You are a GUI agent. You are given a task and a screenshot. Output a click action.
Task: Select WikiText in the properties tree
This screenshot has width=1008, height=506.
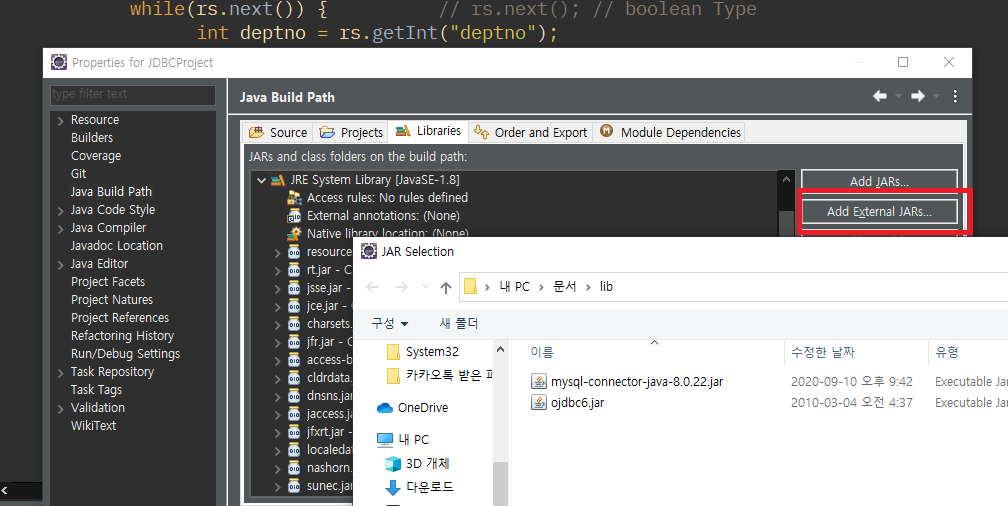(x=93, y=426)
